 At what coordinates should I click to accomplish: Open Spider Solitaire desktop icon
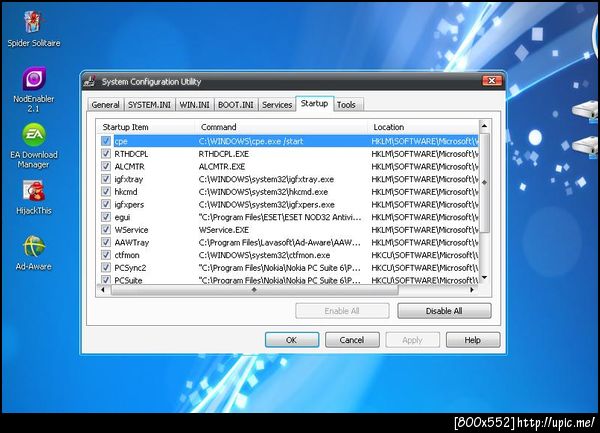[x=33, y=29]
